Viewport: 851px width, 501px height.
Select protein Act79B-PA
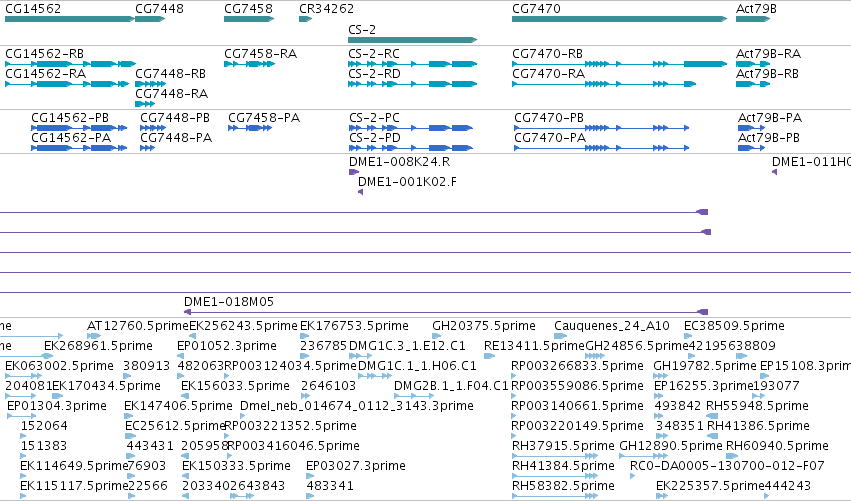coord(752,128)
